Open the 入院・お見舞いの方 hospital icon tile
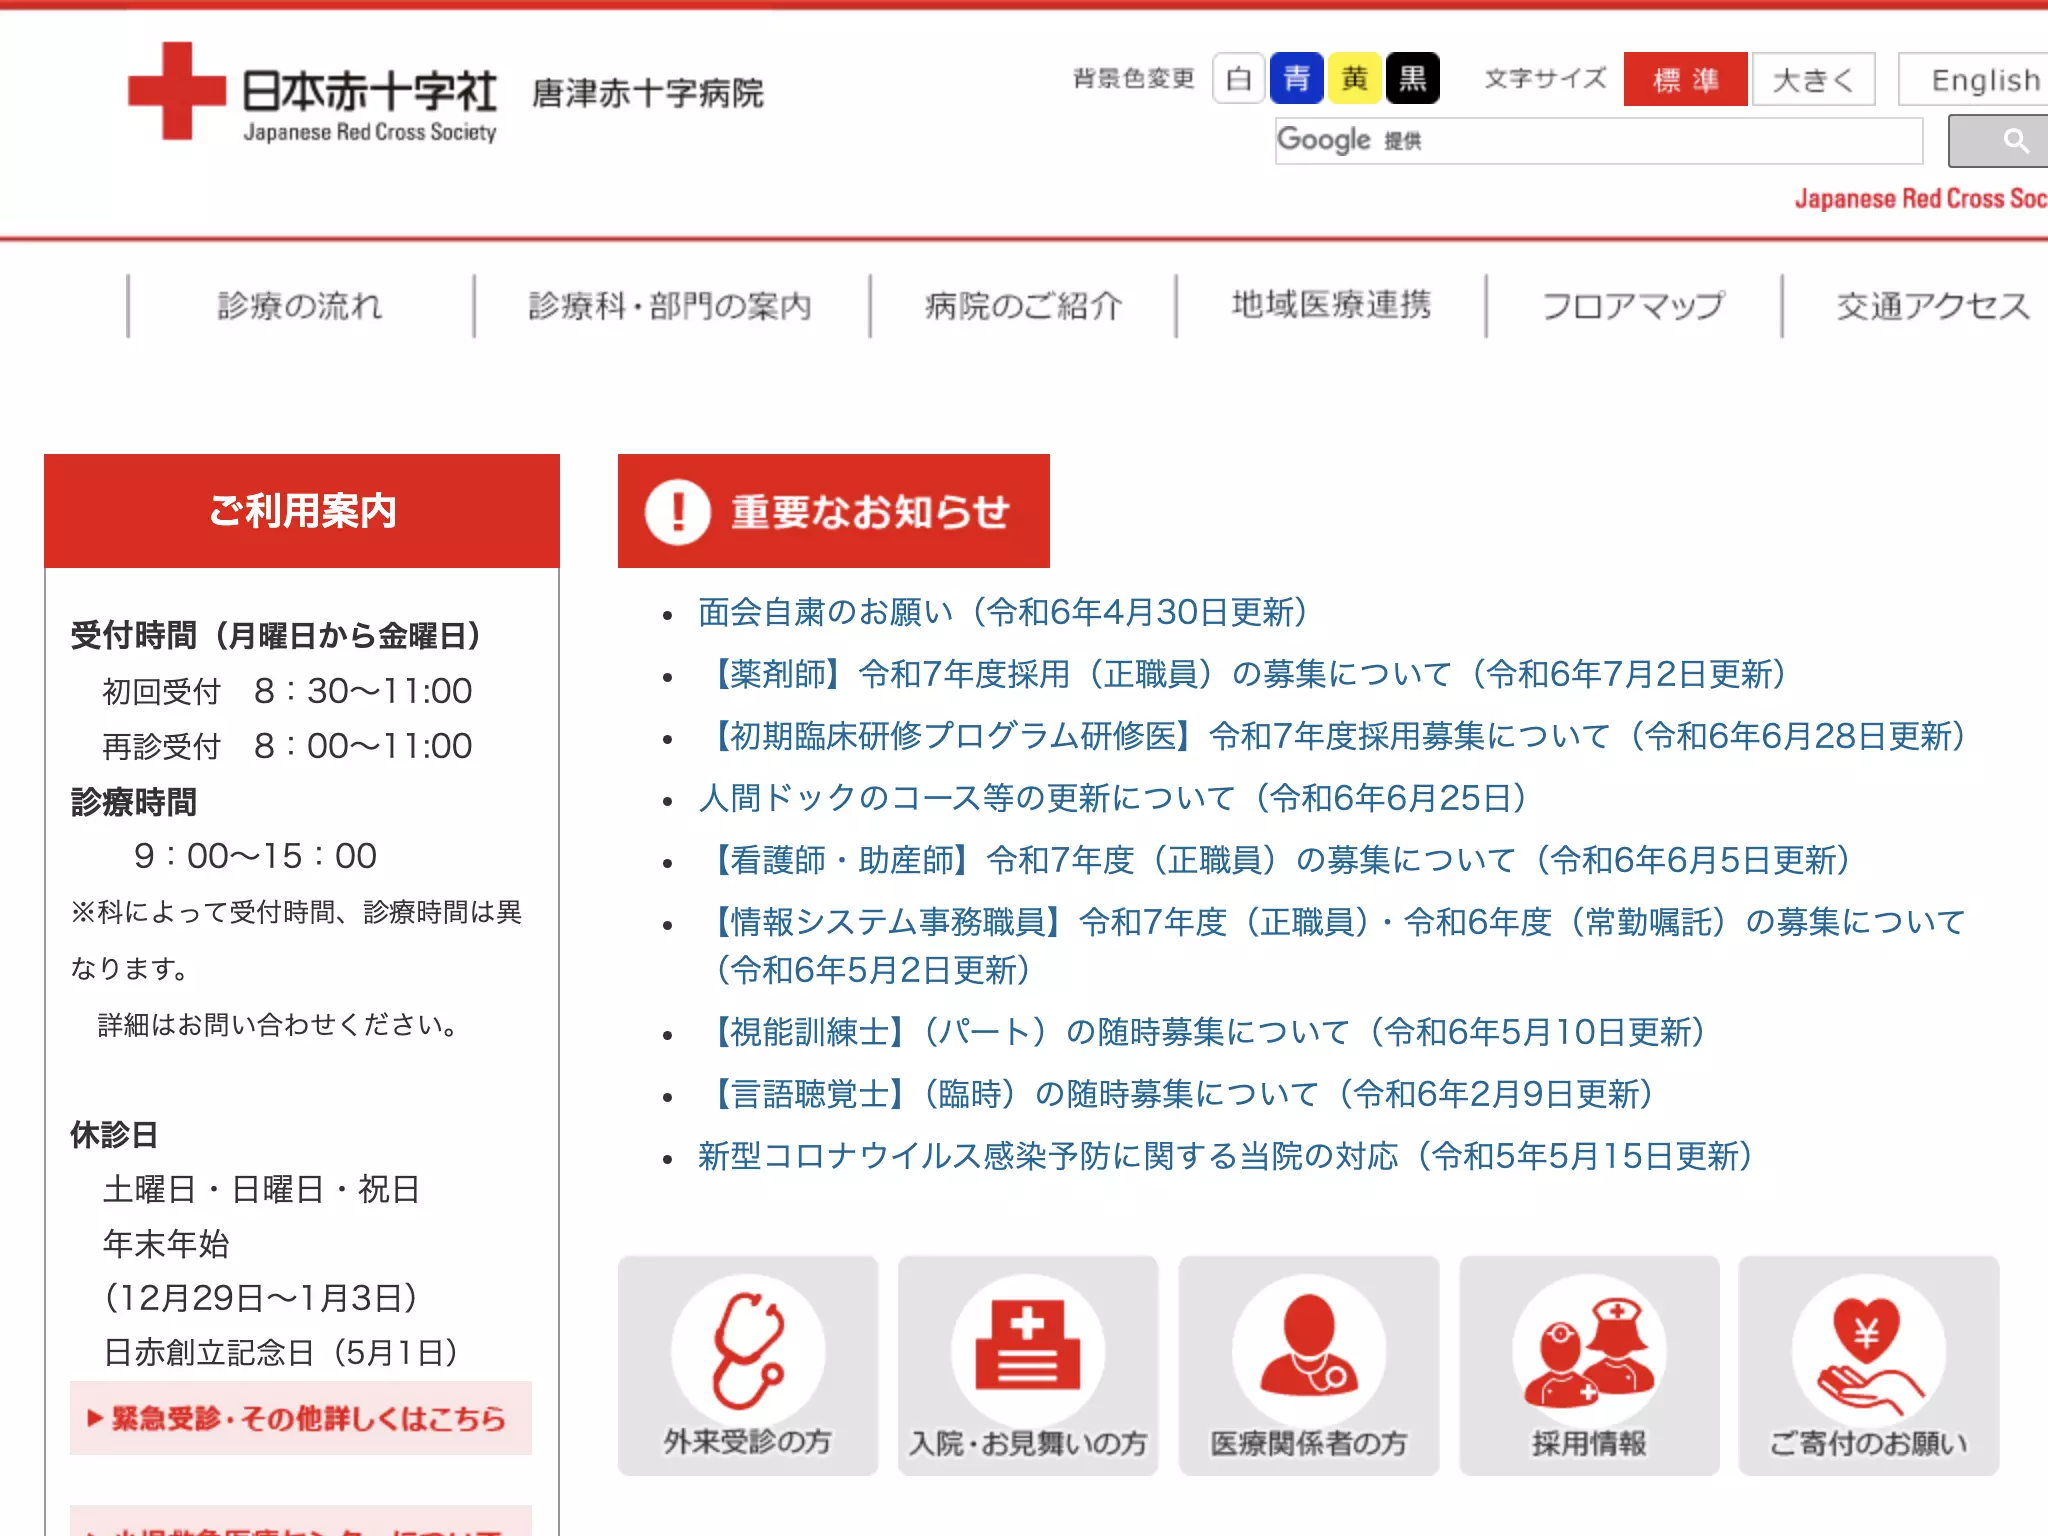Image resolution: width=2048 pixels, height=1536 pixels. (x=1028, y=1365)
